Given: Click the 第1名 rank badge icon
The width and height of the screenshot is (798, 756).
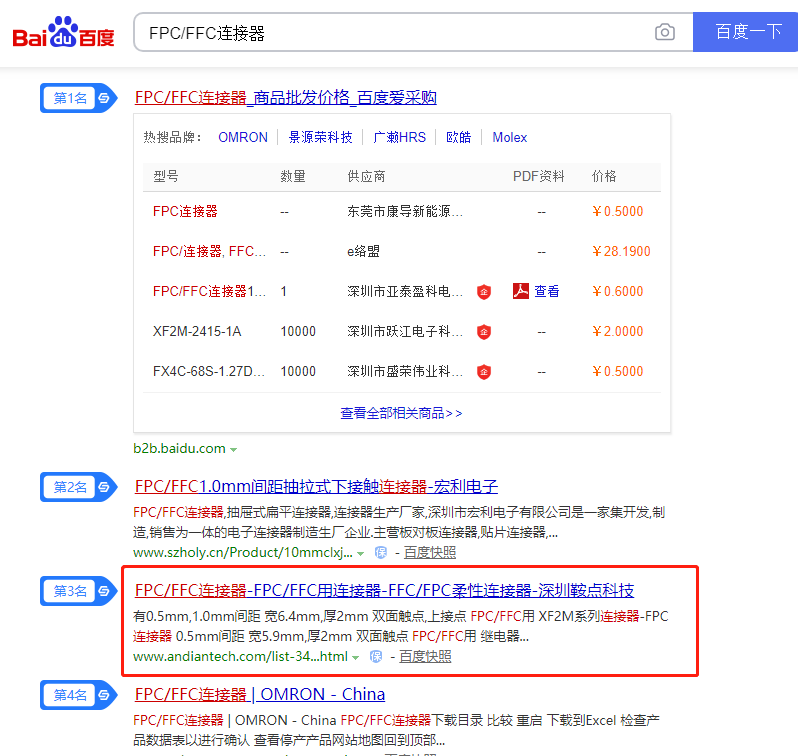Looking at the screenshot, I should (79, 98).
